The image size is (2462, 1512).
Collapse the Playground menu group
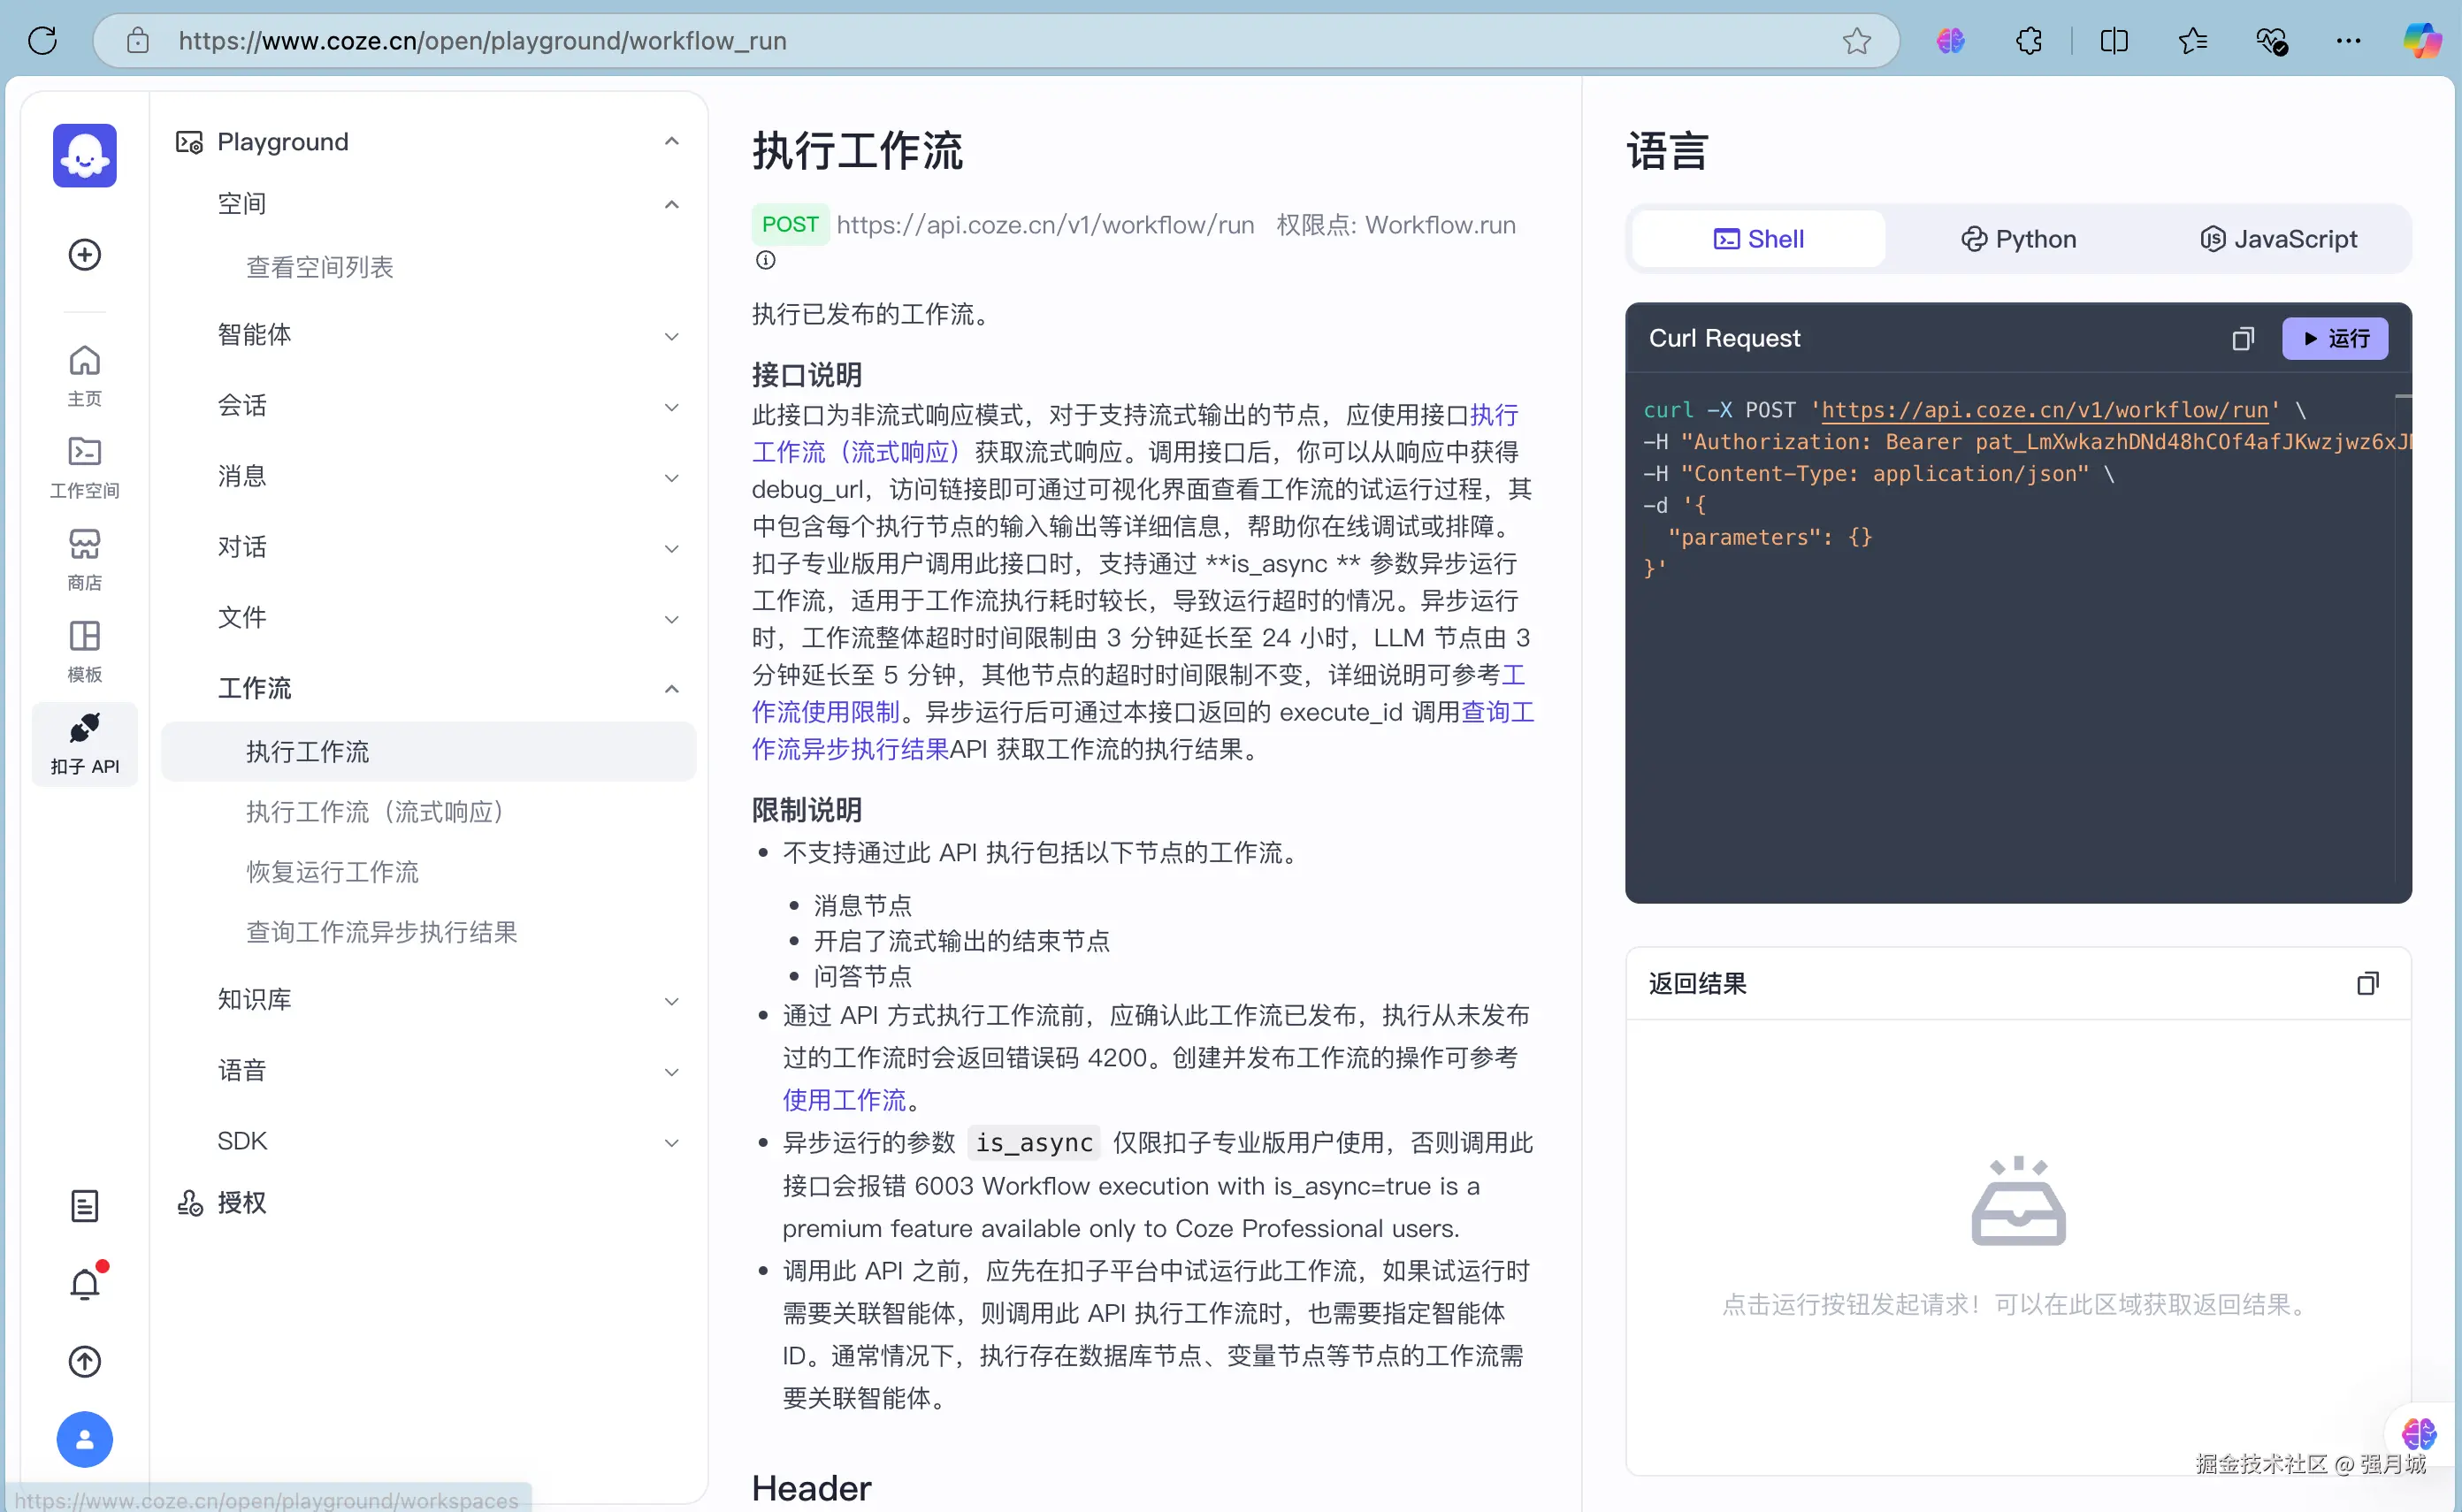tap(671, 142)
